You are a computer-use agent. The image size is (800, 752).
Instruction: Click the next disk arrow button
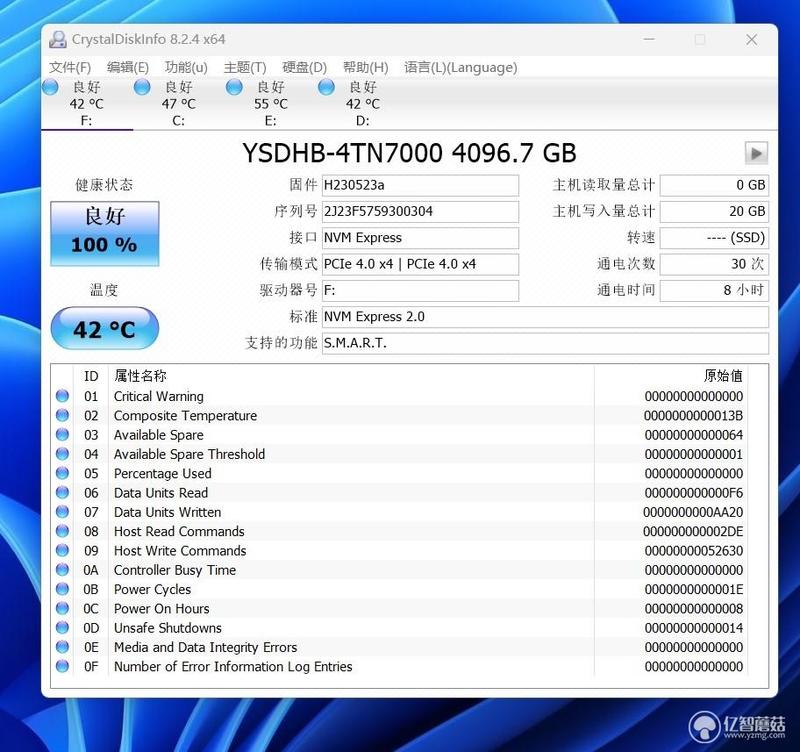coord(756,153)
